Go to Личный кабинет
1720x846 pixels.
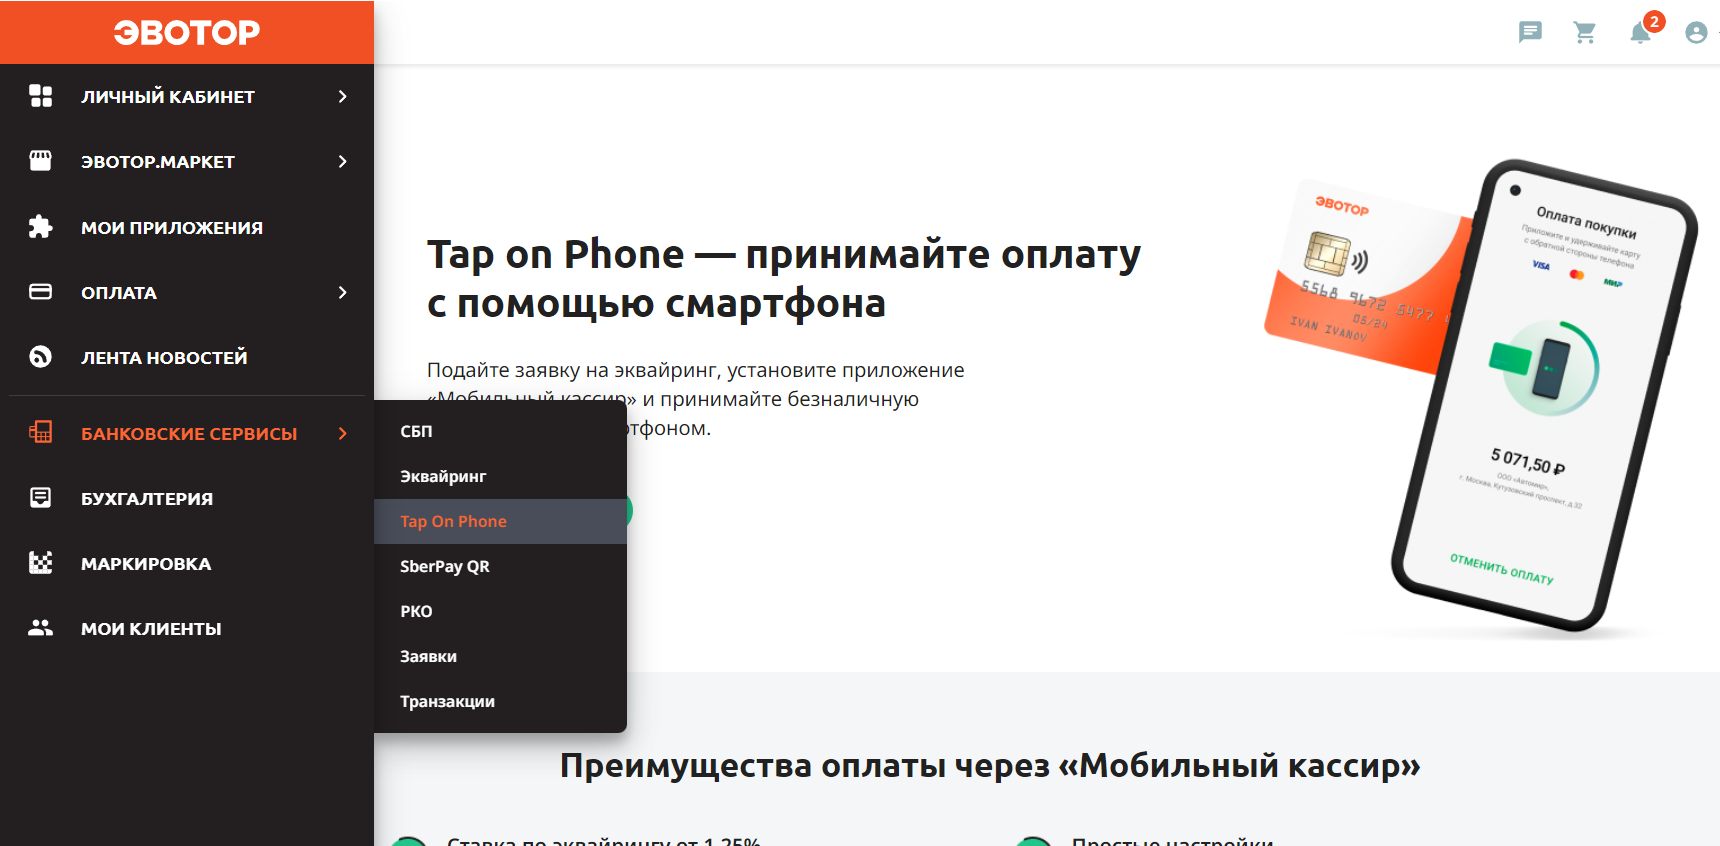168,97
